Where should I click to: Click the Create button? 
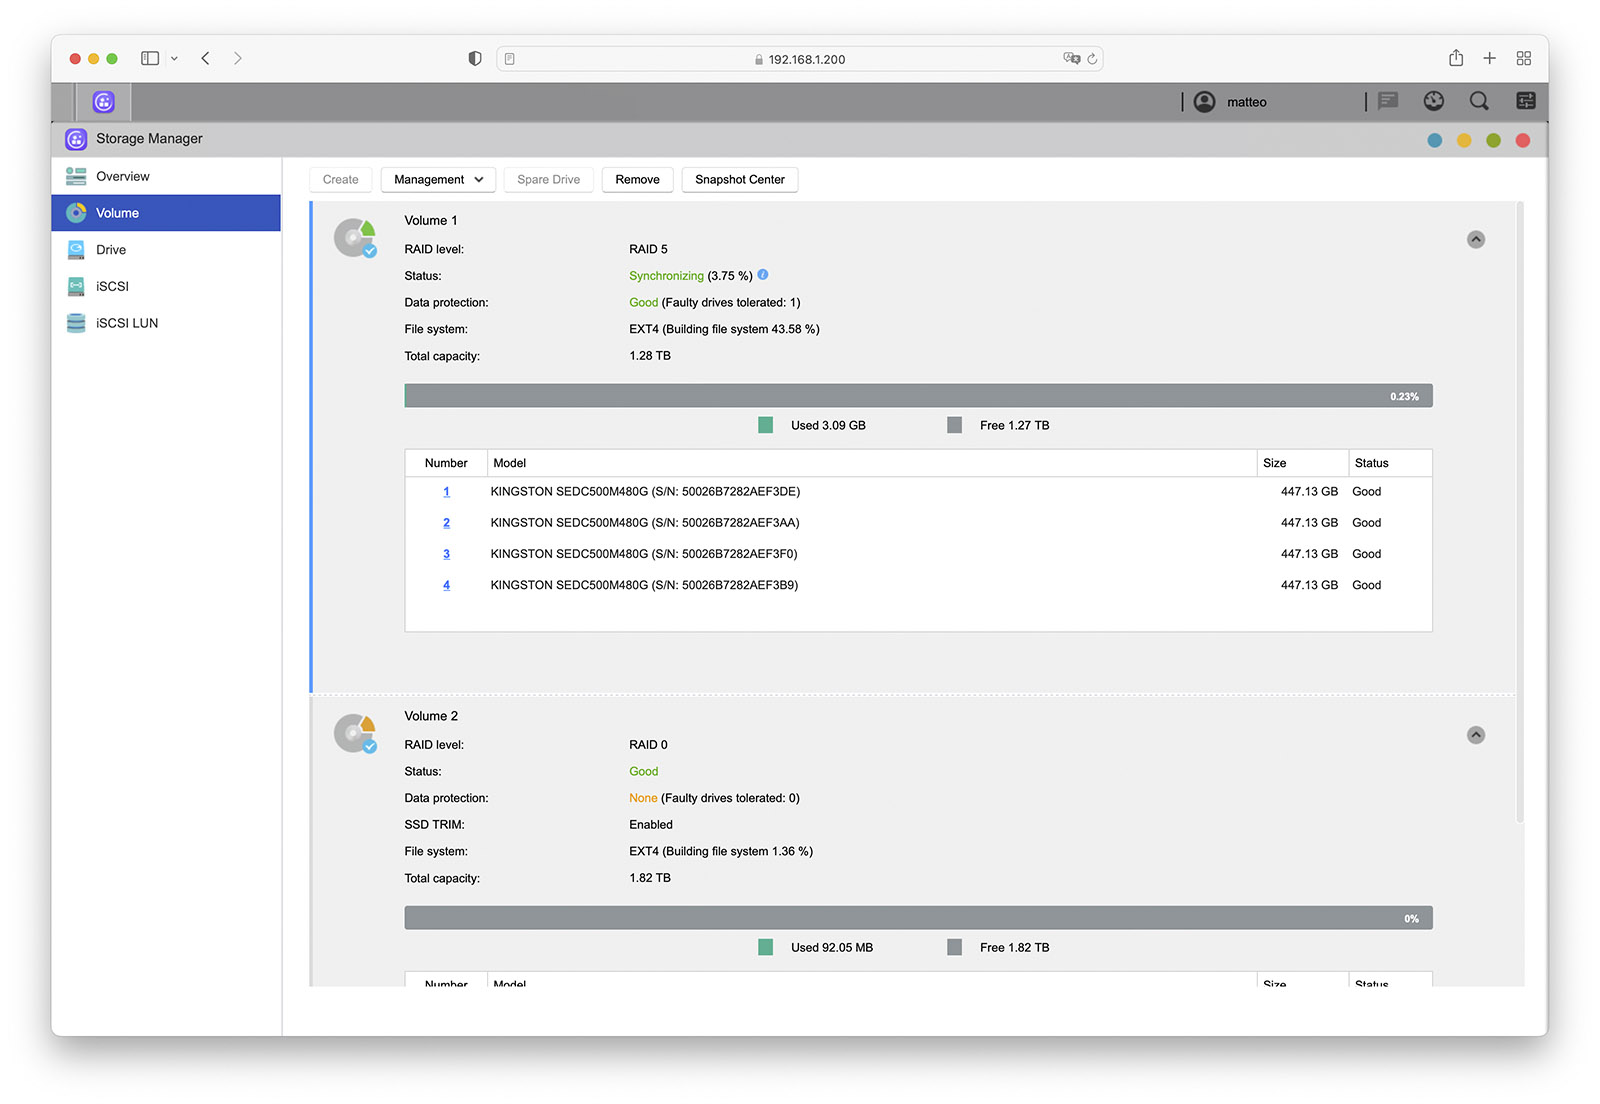pos(341,180)
